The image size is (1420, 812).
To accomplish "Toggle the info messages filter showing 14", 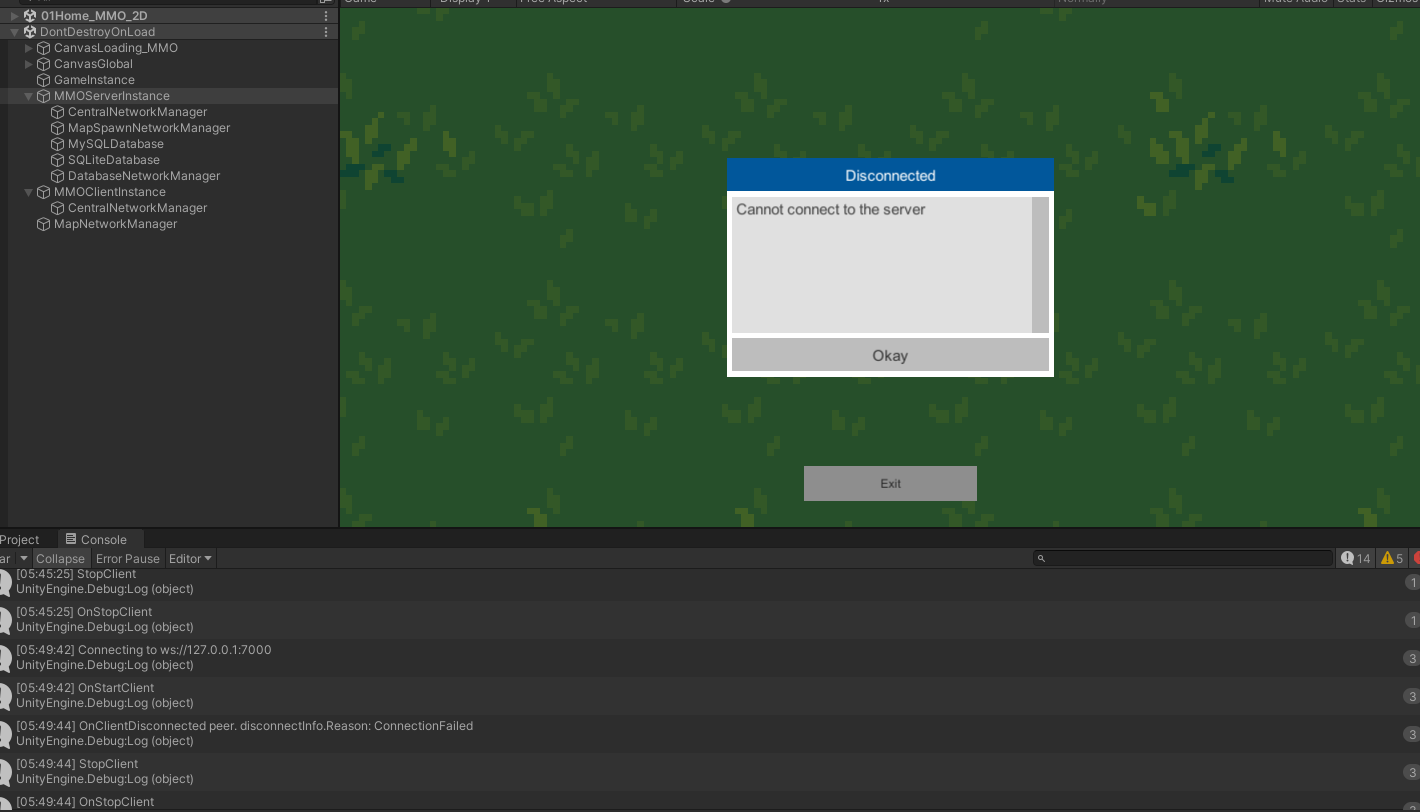I will [x=1354, y=558].
